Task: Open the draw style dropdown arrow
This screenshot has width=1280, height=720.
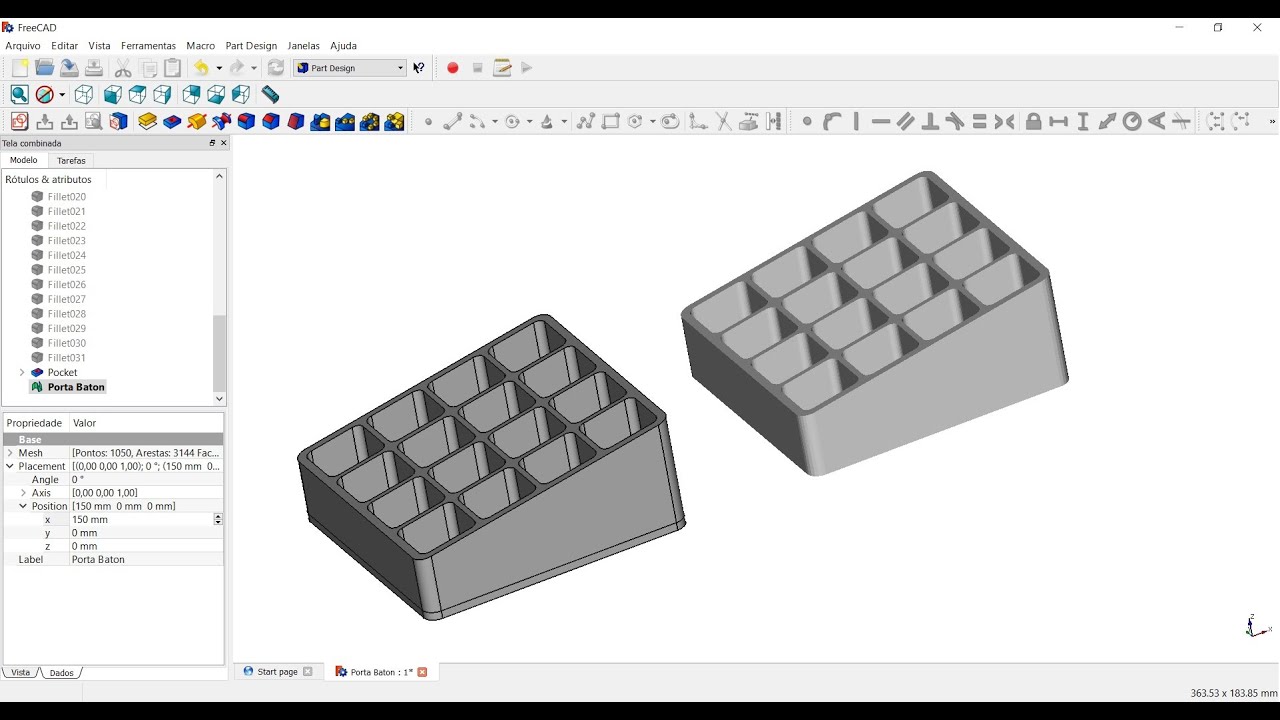Action: (62, 95)
